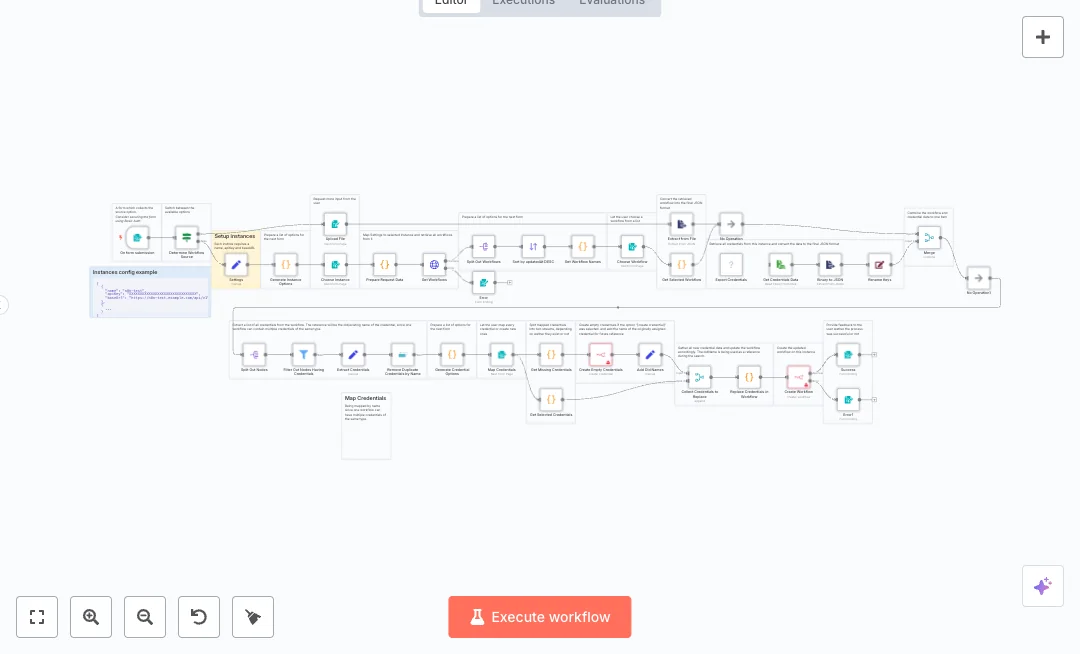Open the Create Workflow node

(x=799, y=379)
